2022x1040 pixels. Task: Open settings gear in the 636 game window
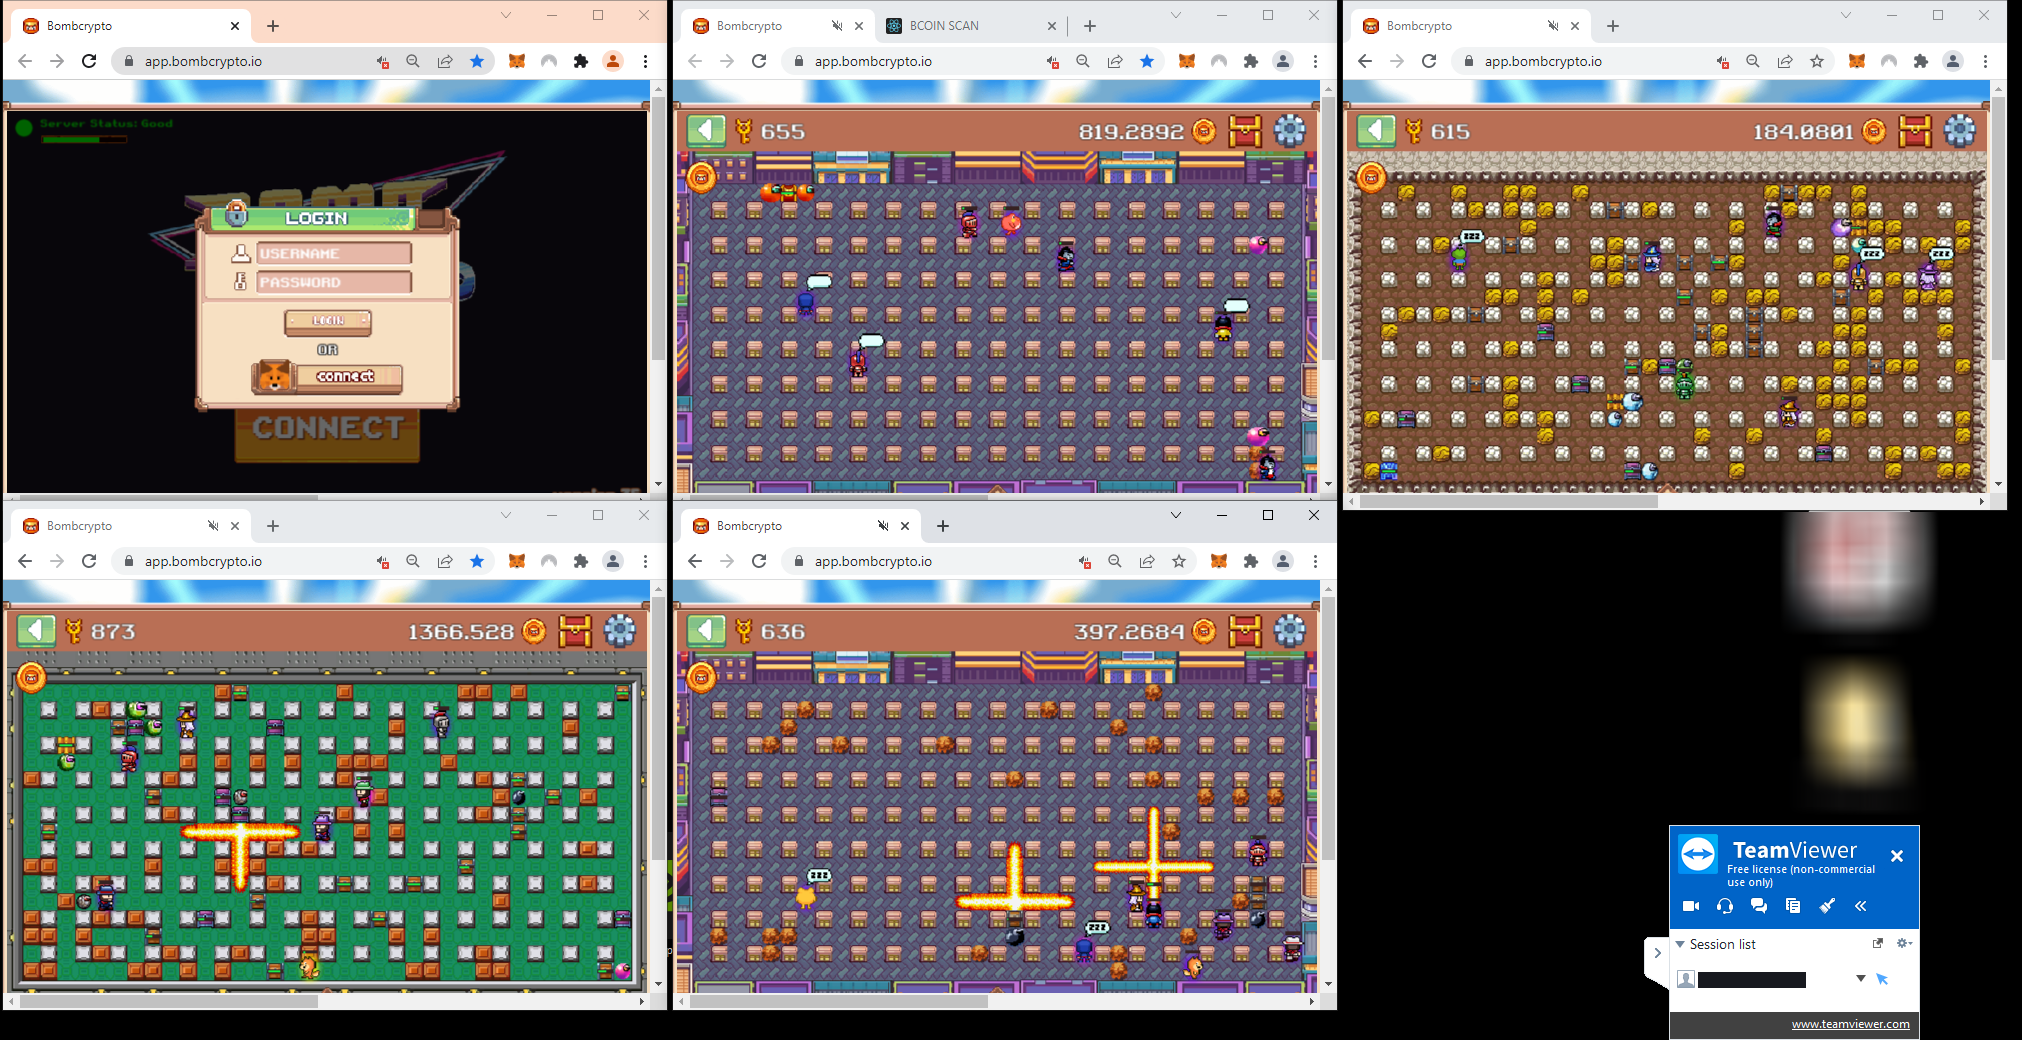(x=1290, y=631)
